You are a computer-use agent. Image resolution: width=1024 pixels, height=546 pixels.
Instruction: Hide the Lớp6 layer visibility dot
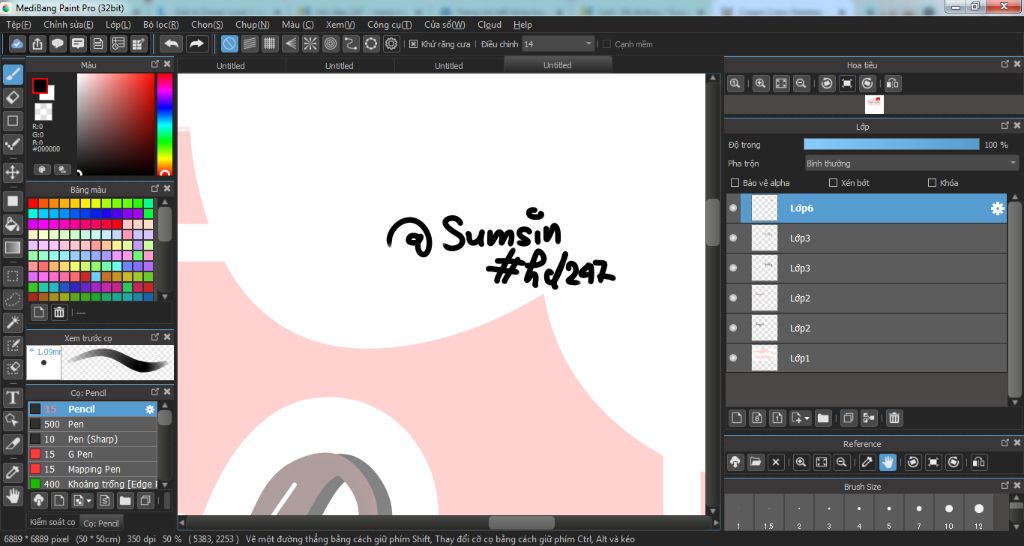(x=733, y=208)
